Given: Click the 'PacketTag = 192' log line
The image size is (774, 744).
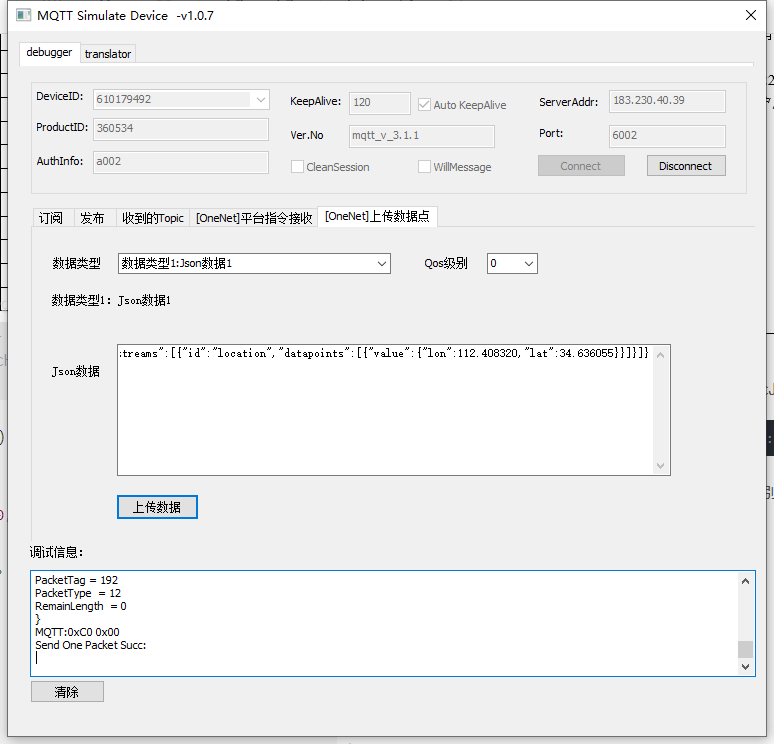Looking at the screenshot, I should (x=76, y=580).
